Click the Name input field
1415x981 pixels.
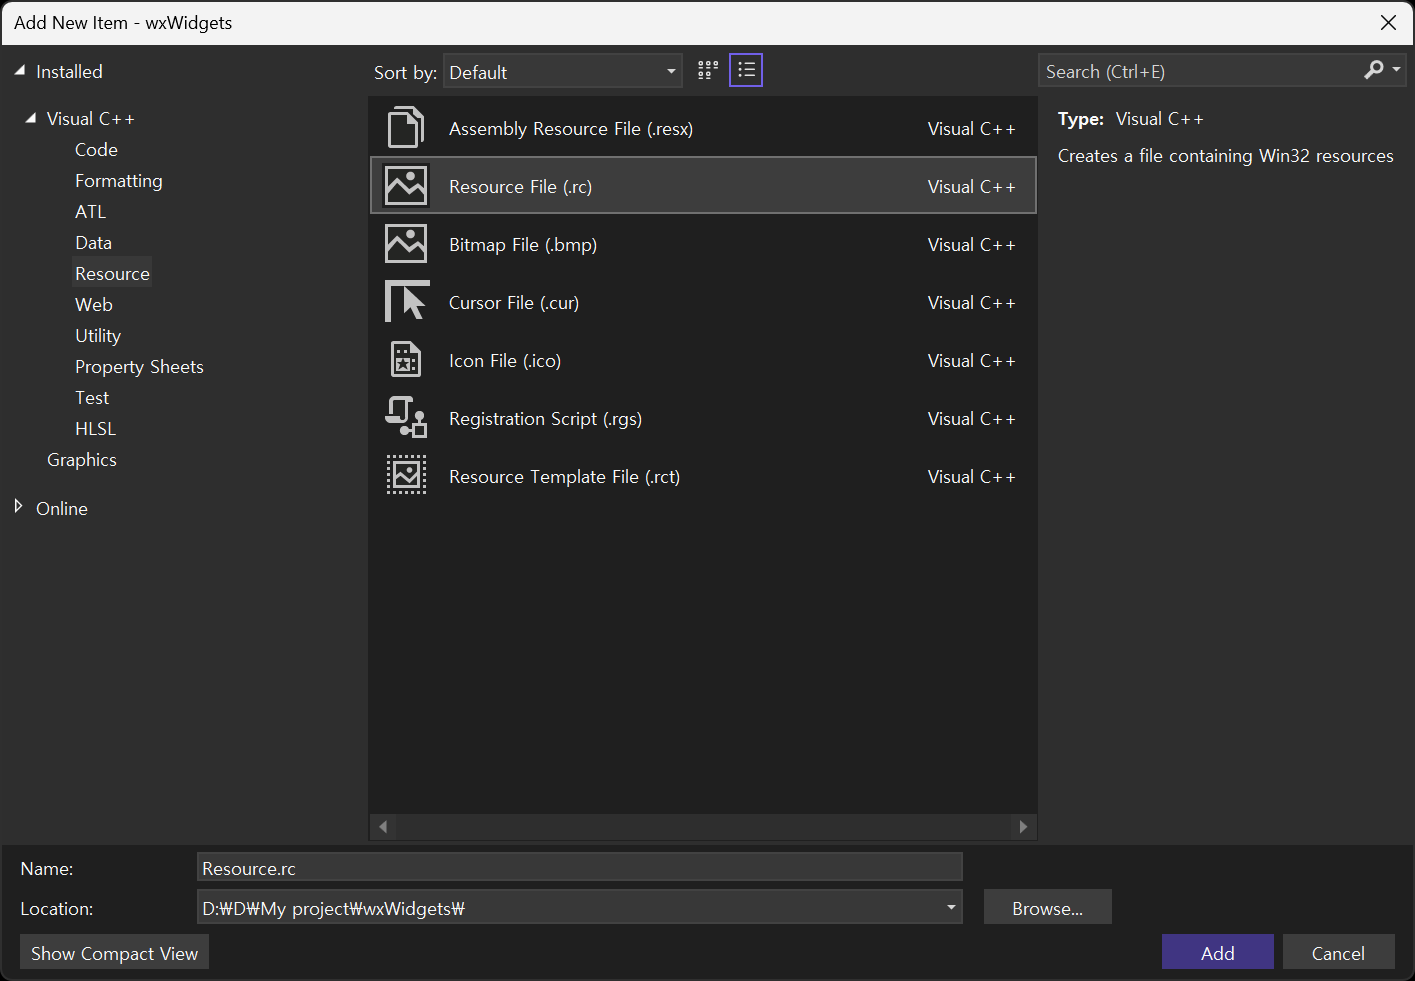click(580, 867)
